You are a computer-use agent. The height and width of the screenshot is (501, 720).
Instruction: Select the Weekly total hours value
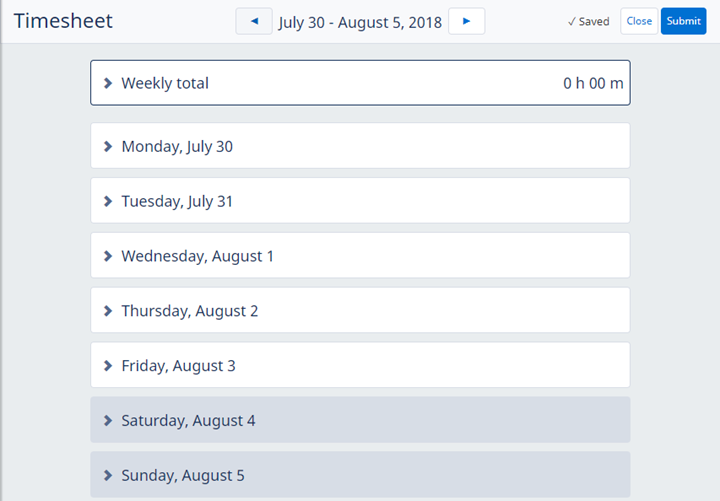click(593, 83)
